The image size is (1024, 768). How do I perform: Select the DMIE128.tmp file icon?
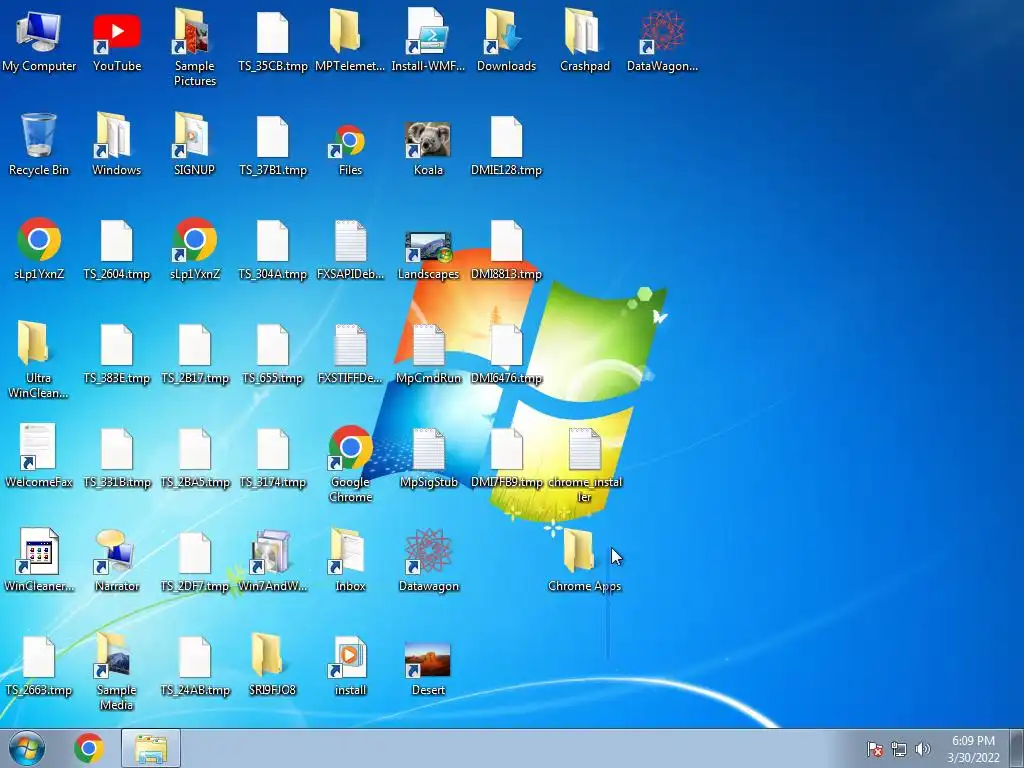pyautogui.click(x=506, y=136)
